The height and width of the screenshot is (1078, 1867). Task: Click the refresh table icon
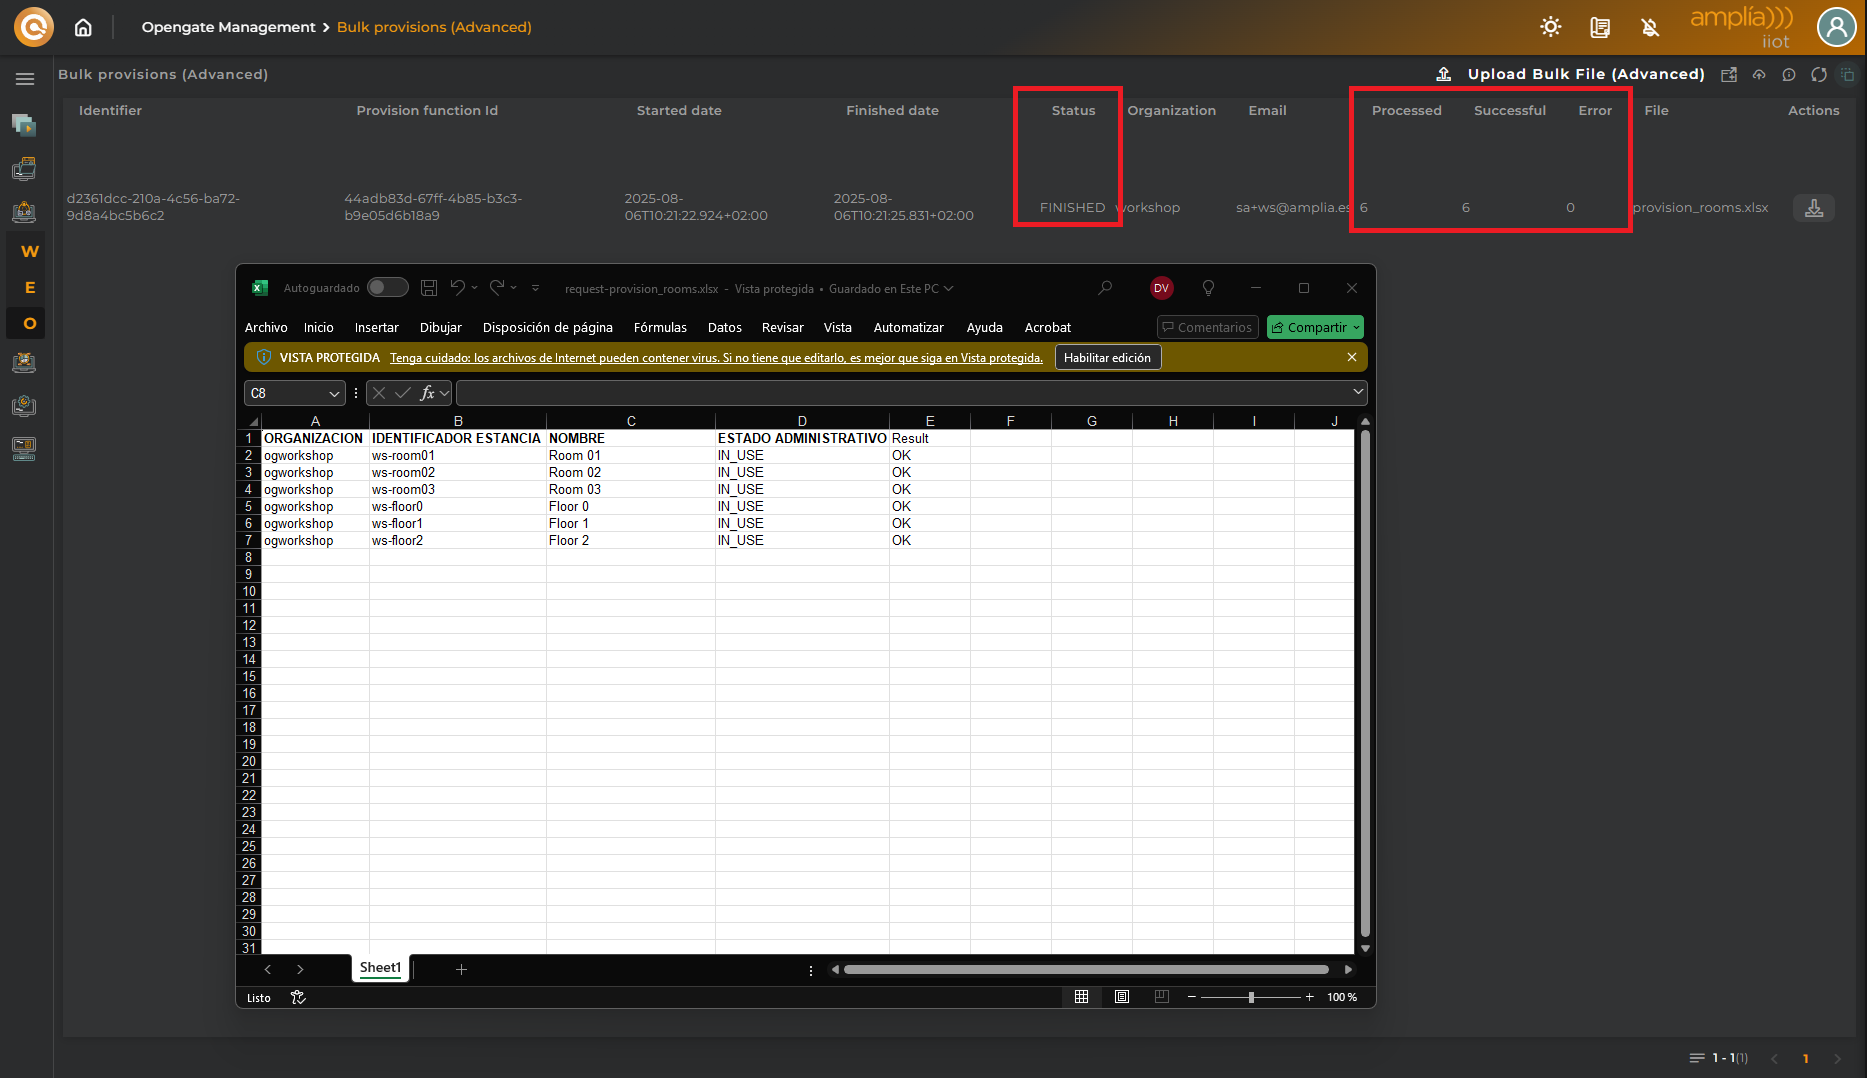pos(1819,75)
